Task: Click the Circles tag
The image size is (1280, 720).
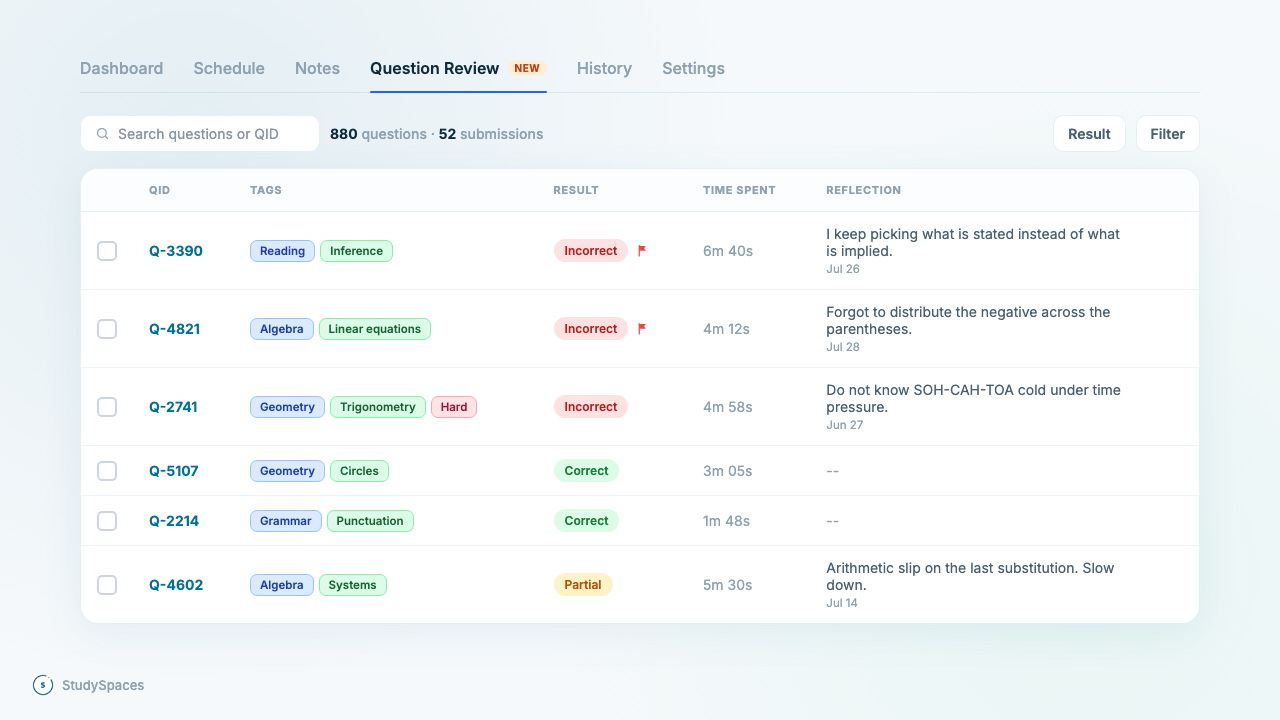Action: click(359, 471)
